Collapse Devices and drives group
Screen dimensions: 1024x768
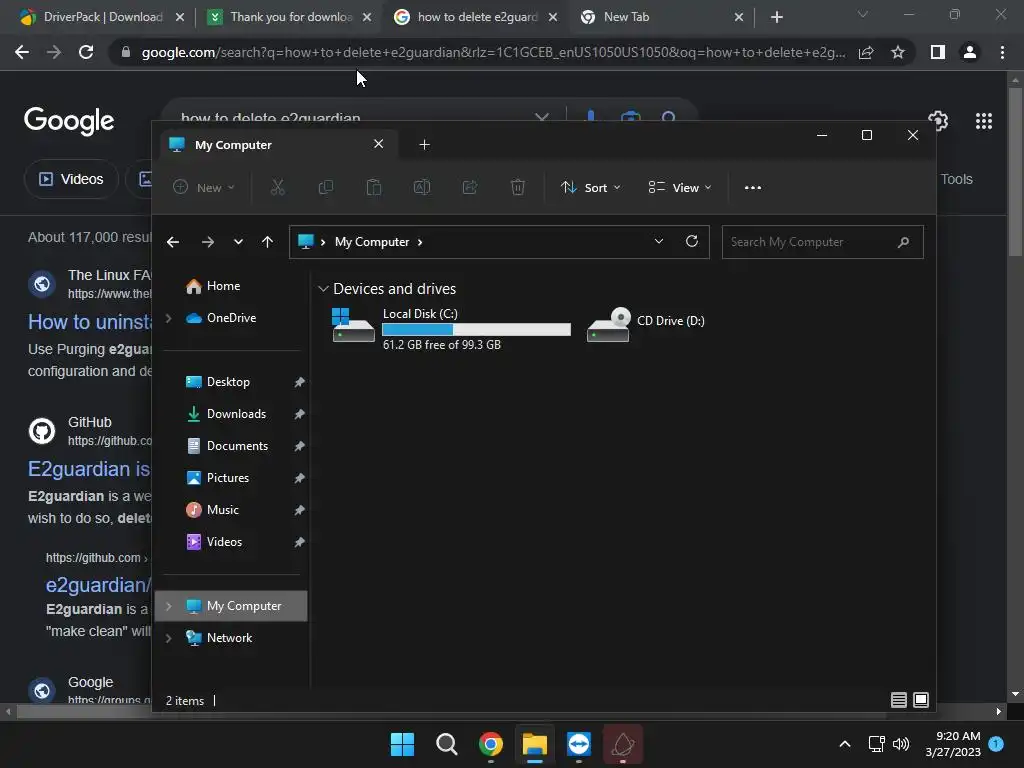[x=323, y=289]
